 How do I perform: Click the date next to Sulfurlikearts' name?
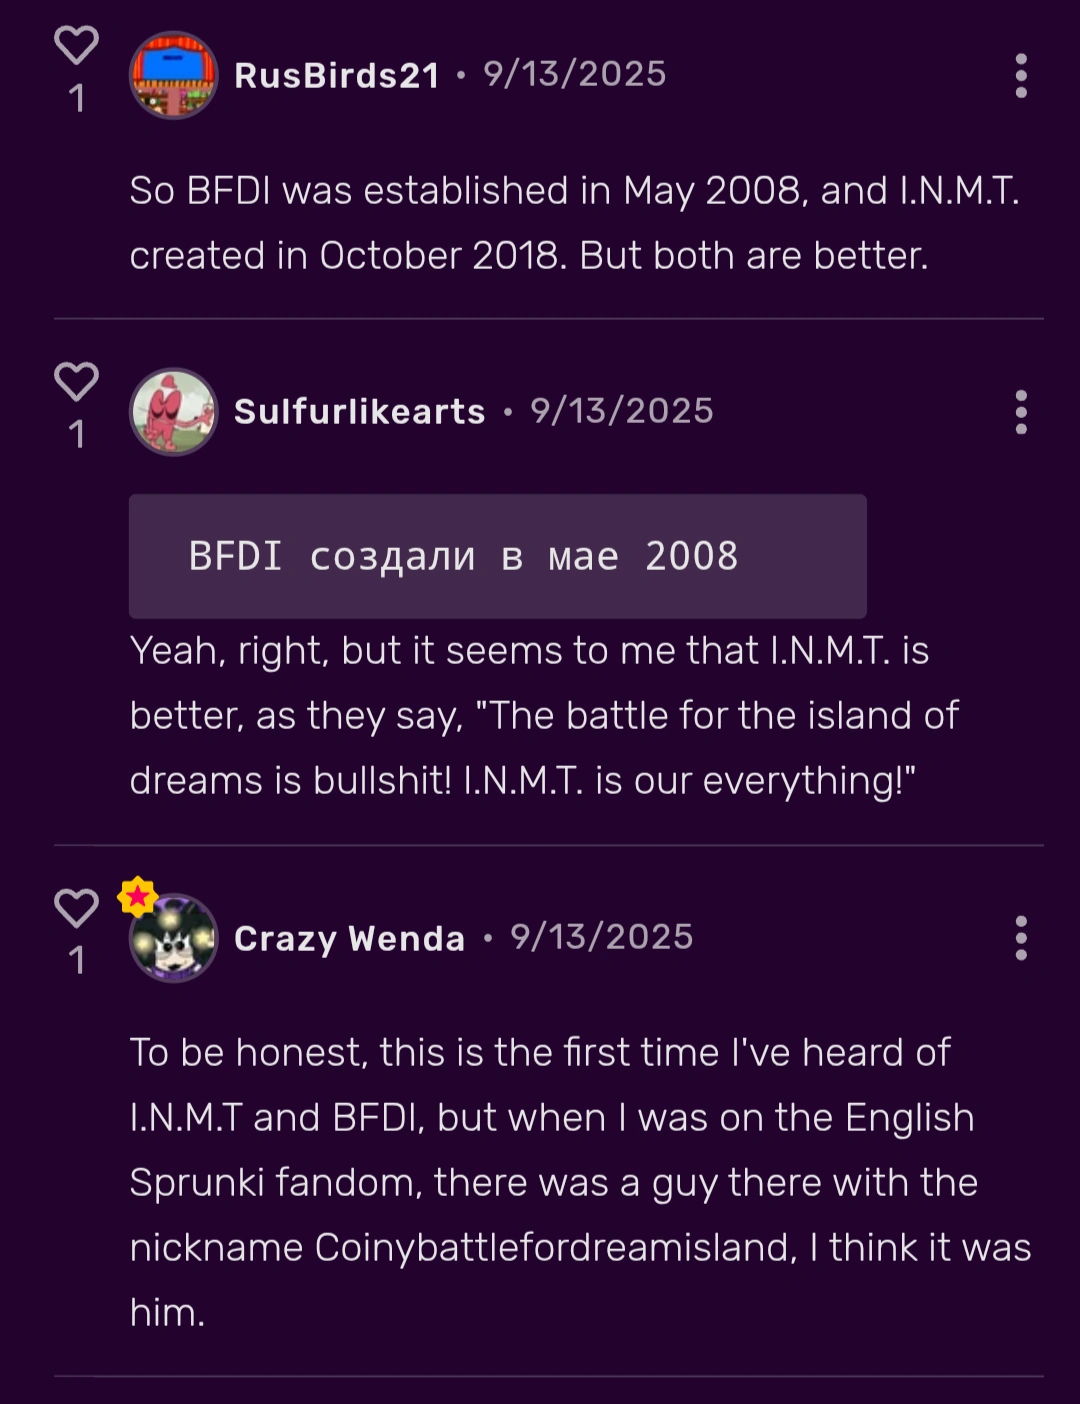[x=621, y=411]
